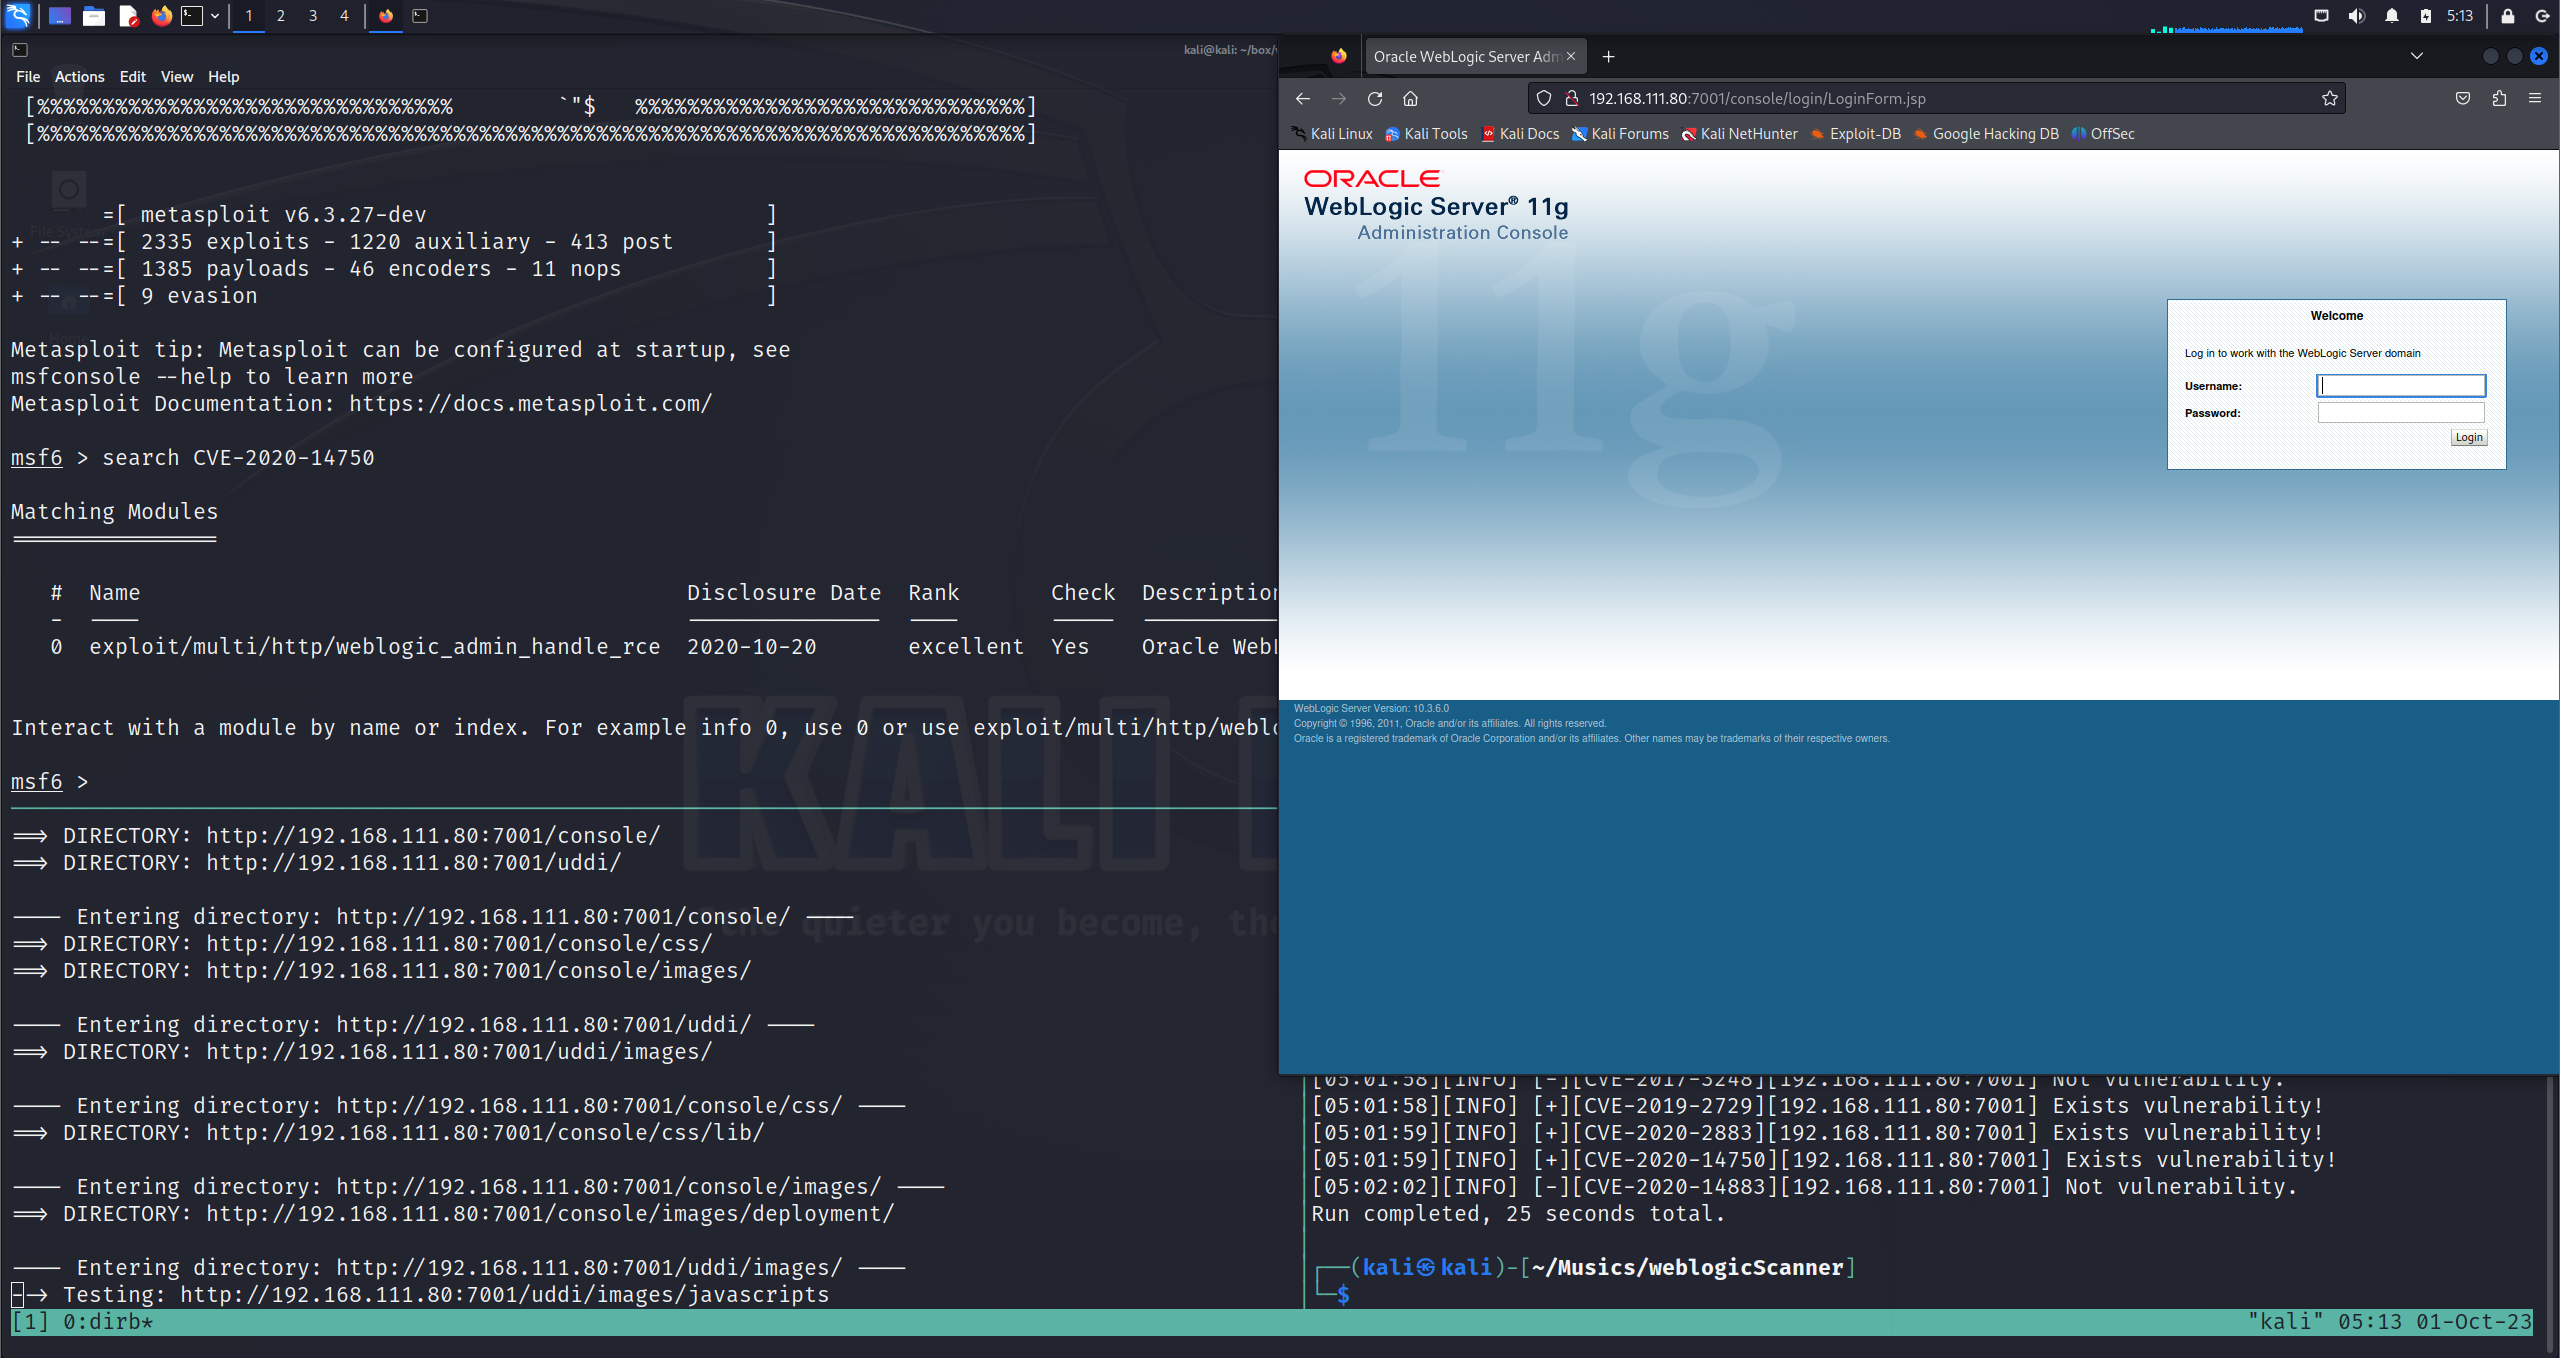Reload the WebLogic login page
The width and height of the screenshot is (2560, 1358).
tap(1375, 99)
